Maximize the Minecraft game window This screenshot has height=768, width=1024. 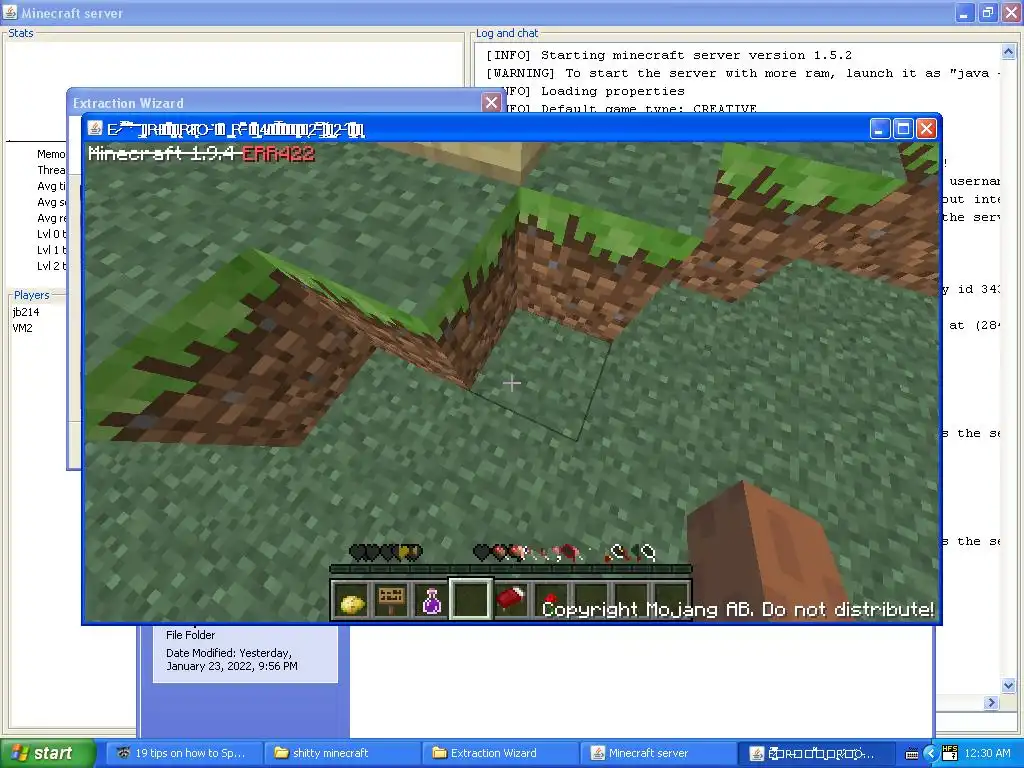[903, 129]
